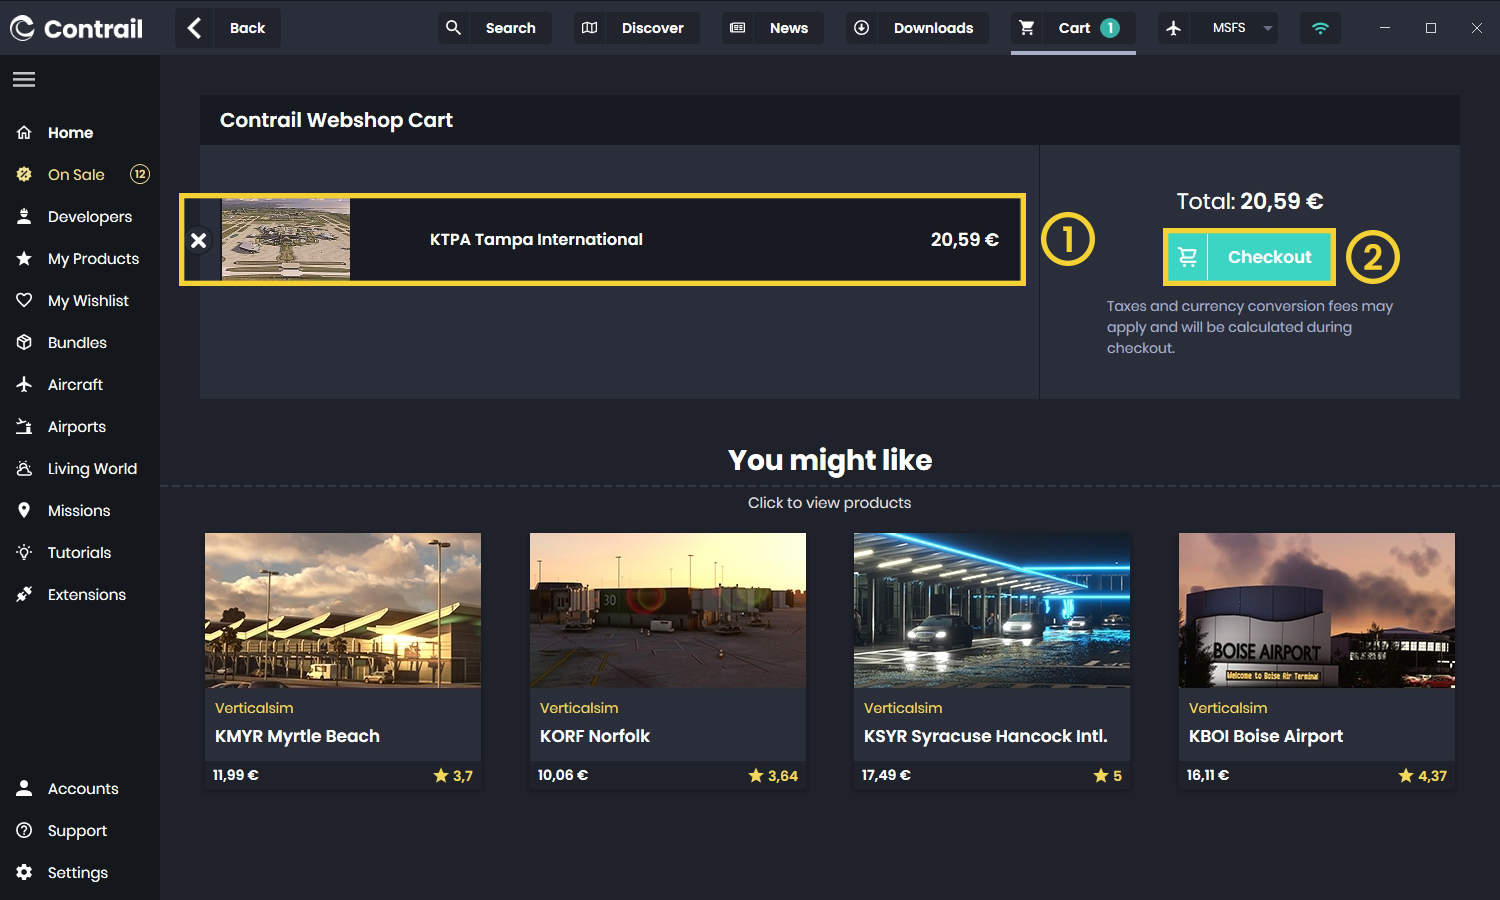Select the Aircraft category icon
Screen dimensions: 1500x900
tap(24, 384)
